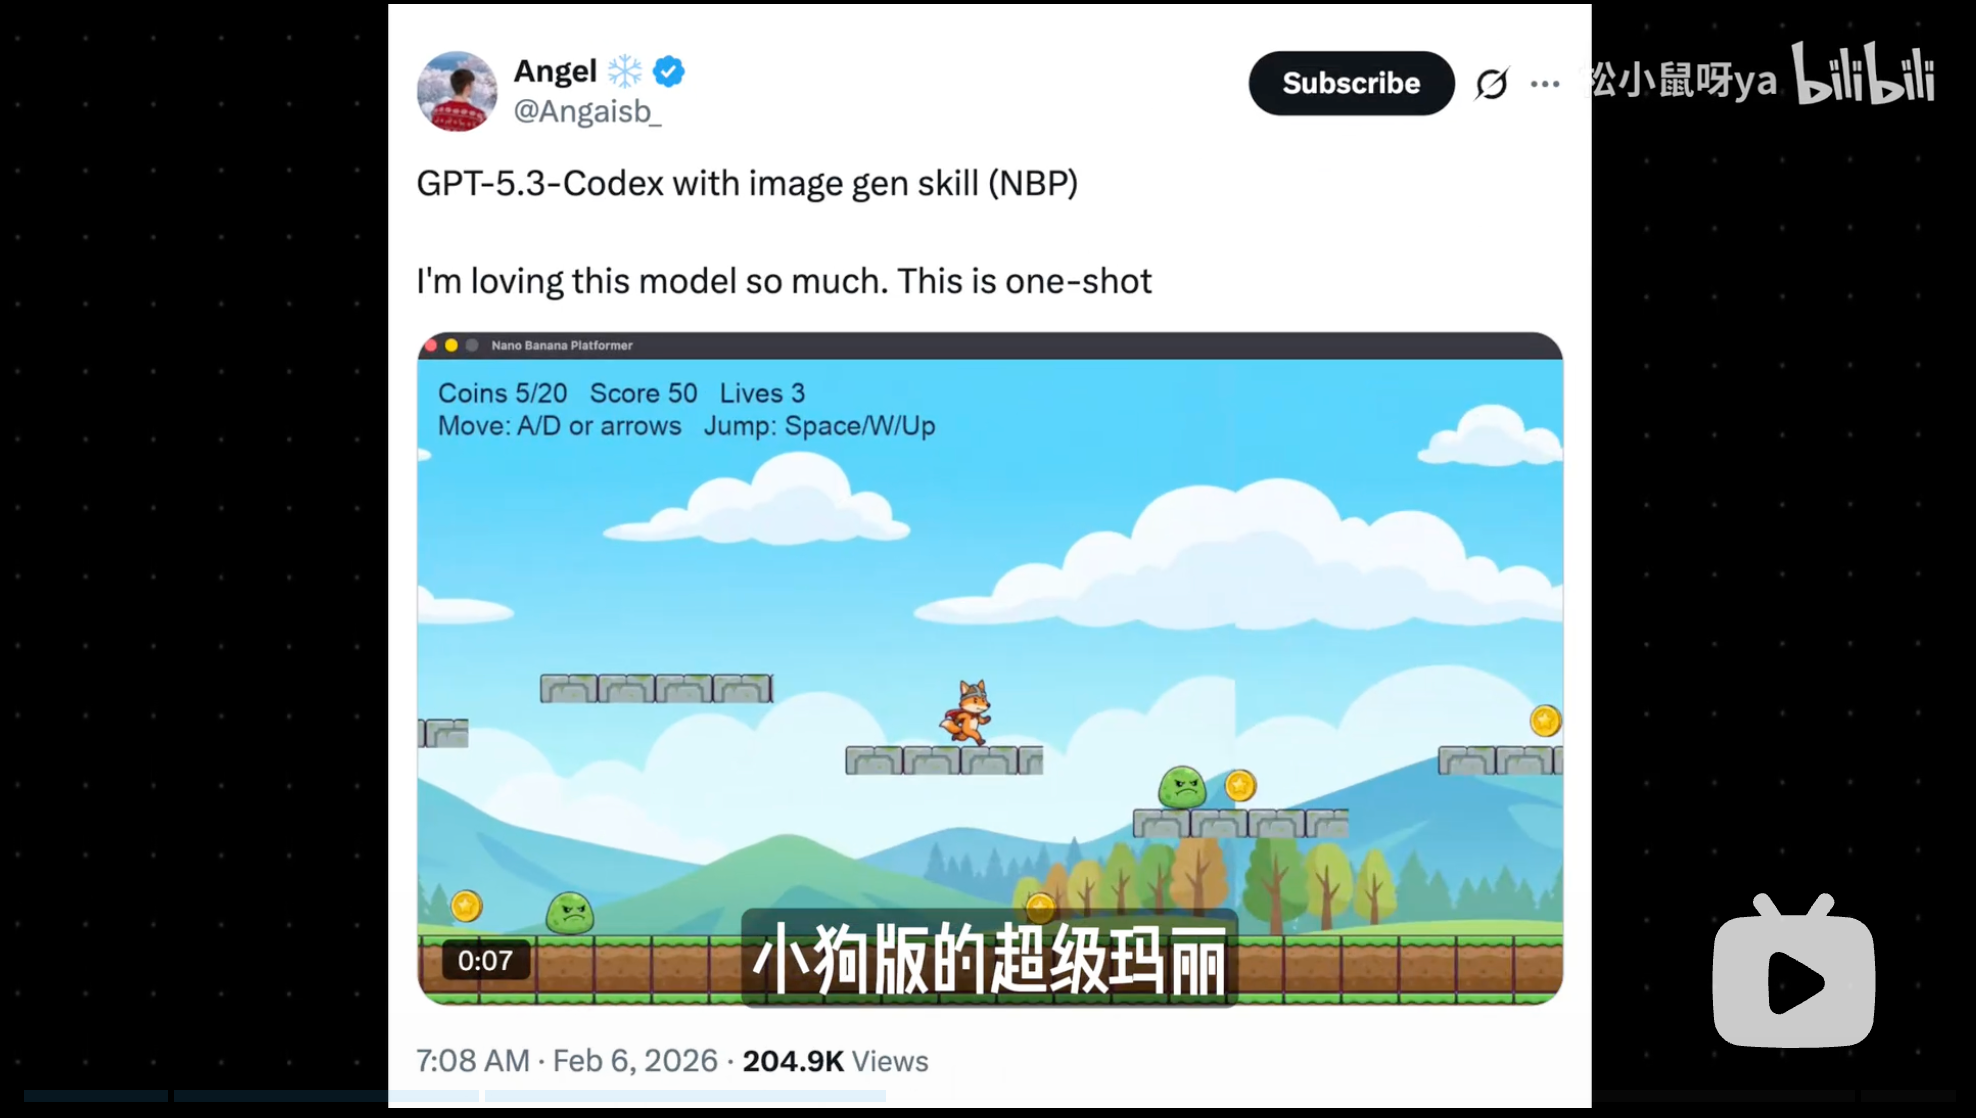1976x1118 pixels.
Task: Click the green slime on the ground
Action: click(570, 913)
